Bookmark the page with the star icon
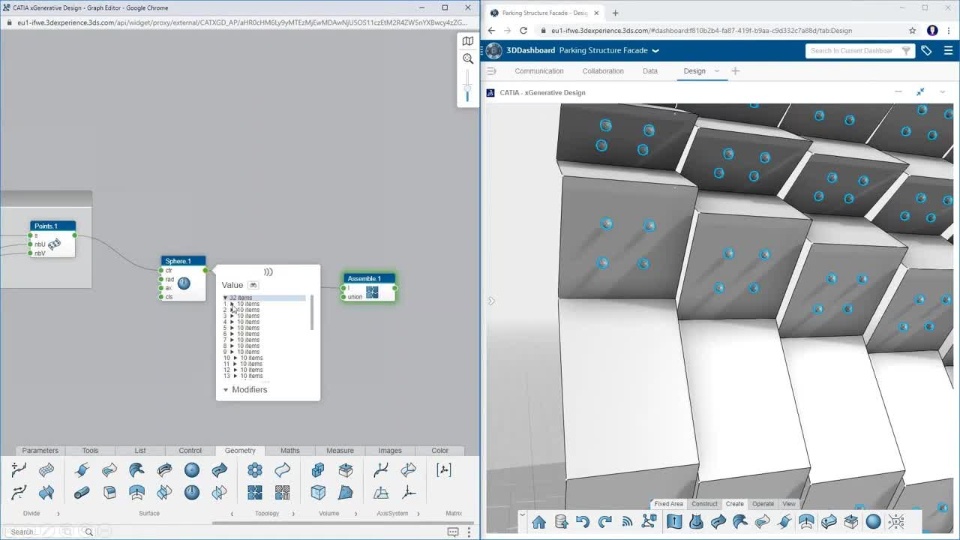960x540 pixels. (x=912, y=30)
